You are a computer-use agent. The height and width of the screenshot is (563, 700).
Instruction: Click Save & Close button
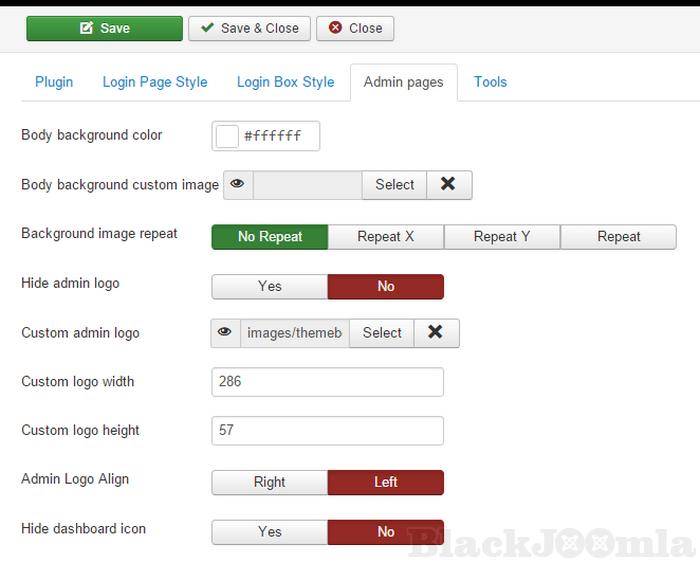coord(250,28)
